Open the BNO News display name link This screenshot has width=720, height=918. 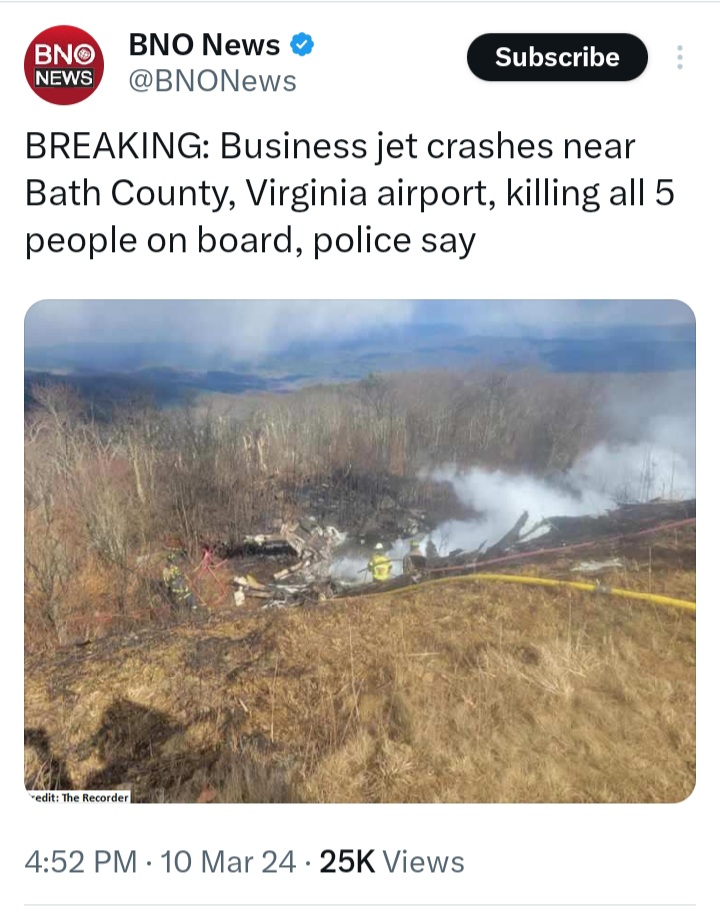point(204,44)
